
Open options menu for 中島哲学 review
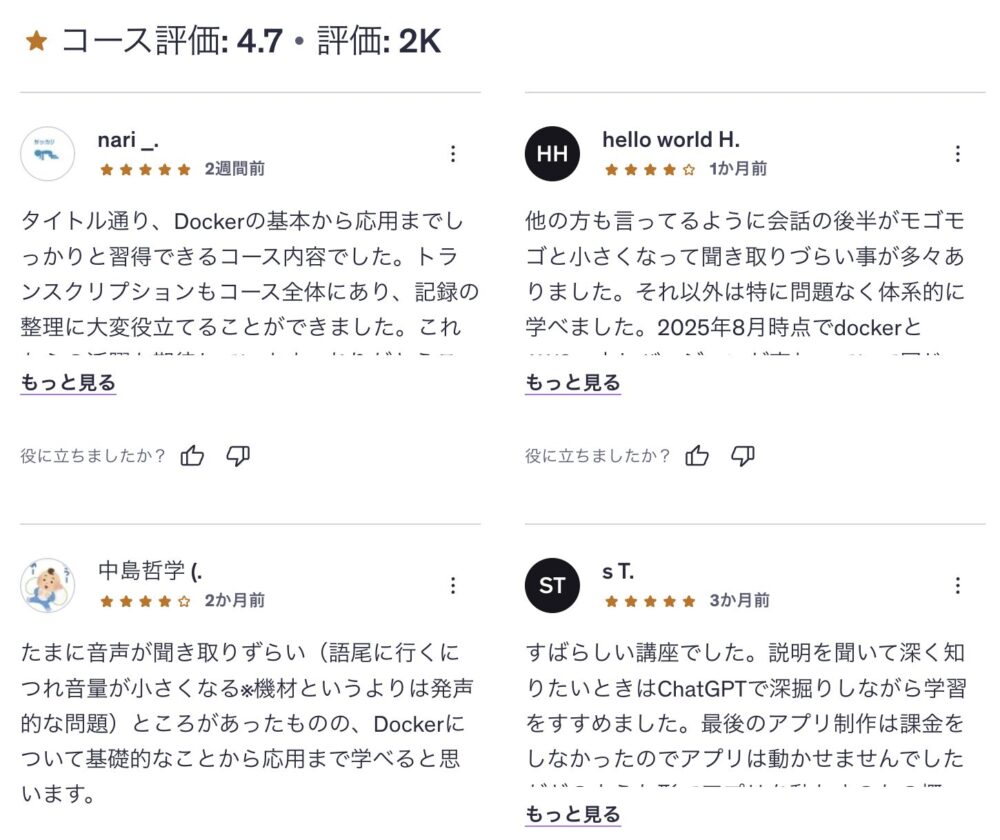(x=453, y=585)
